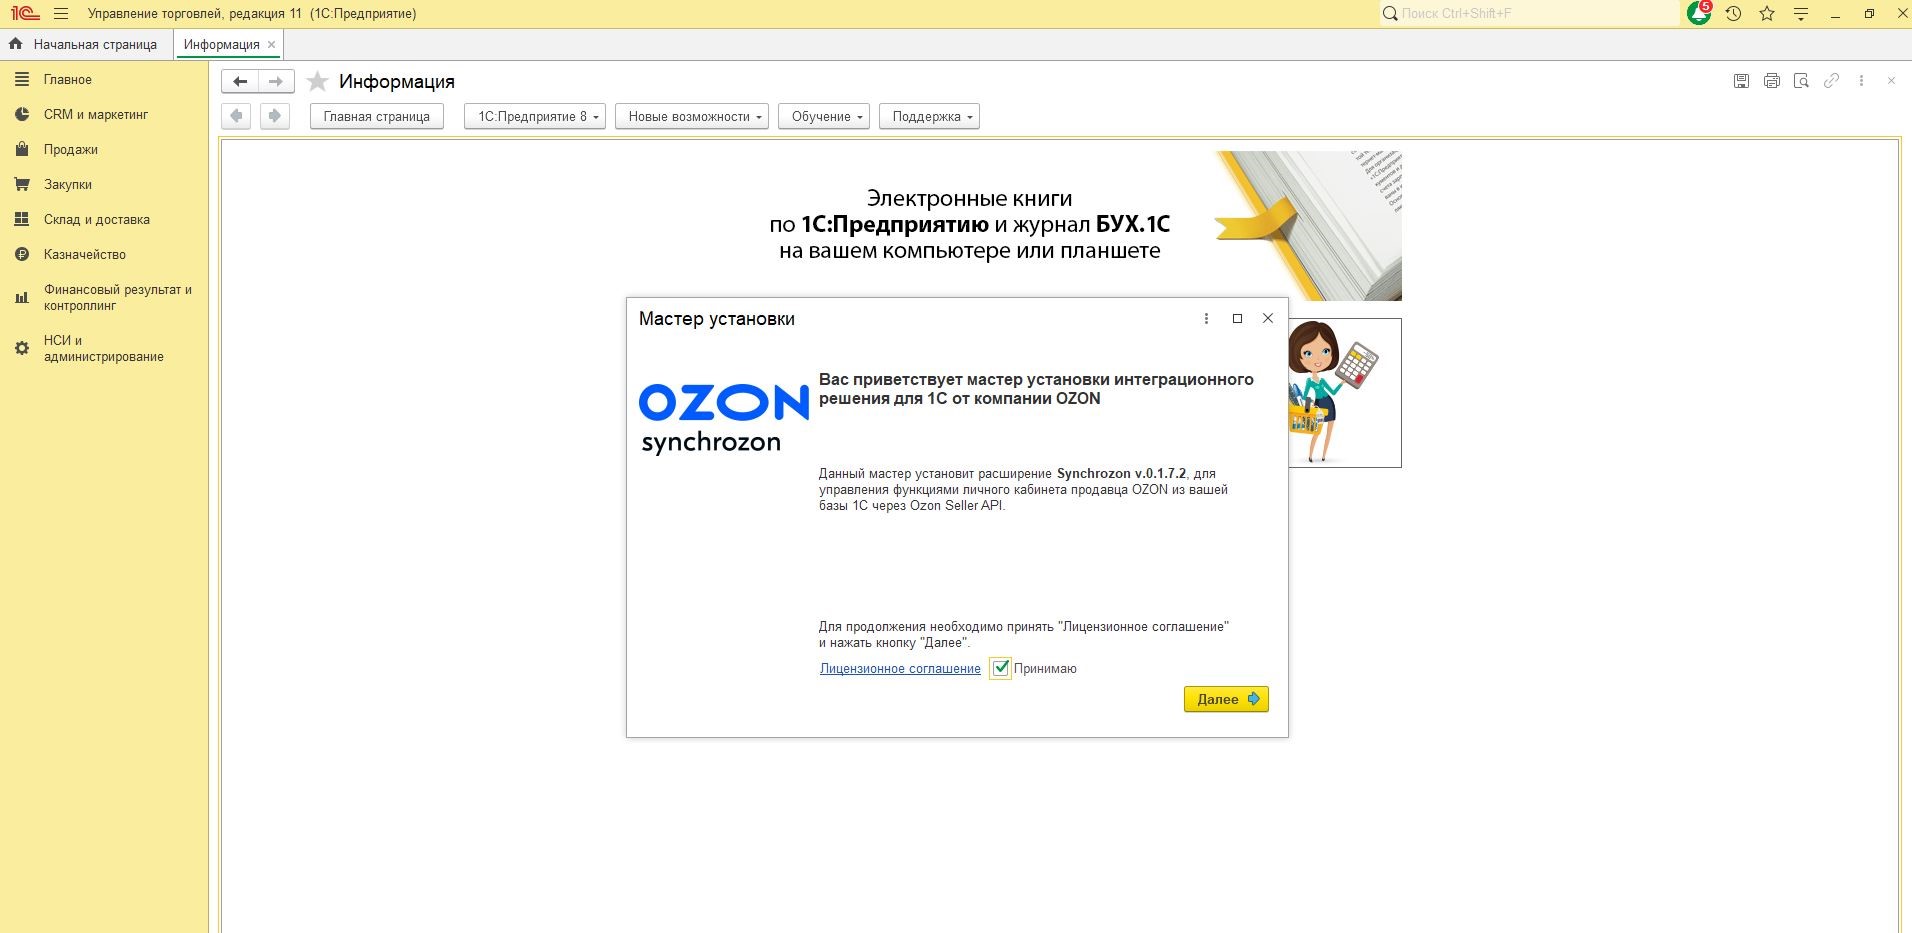Focus the Поиск Ctrl+Shift+F search field
The width and height of the screenshot is (1912, 933).
click(x=1530, y=14)
